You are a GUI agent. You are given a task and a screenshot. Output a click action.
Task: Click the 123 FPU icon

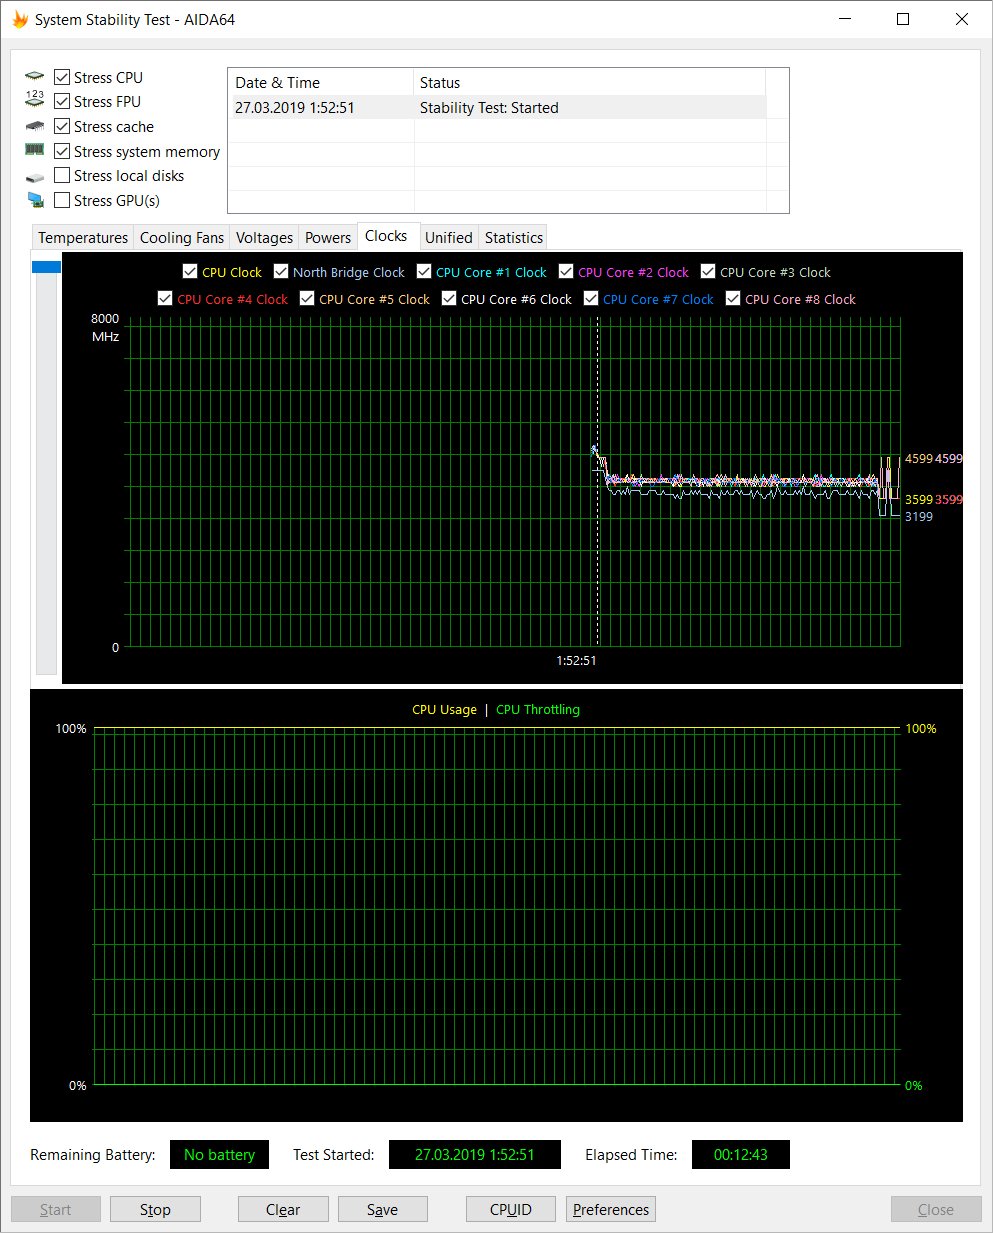[x=35, y=100]
